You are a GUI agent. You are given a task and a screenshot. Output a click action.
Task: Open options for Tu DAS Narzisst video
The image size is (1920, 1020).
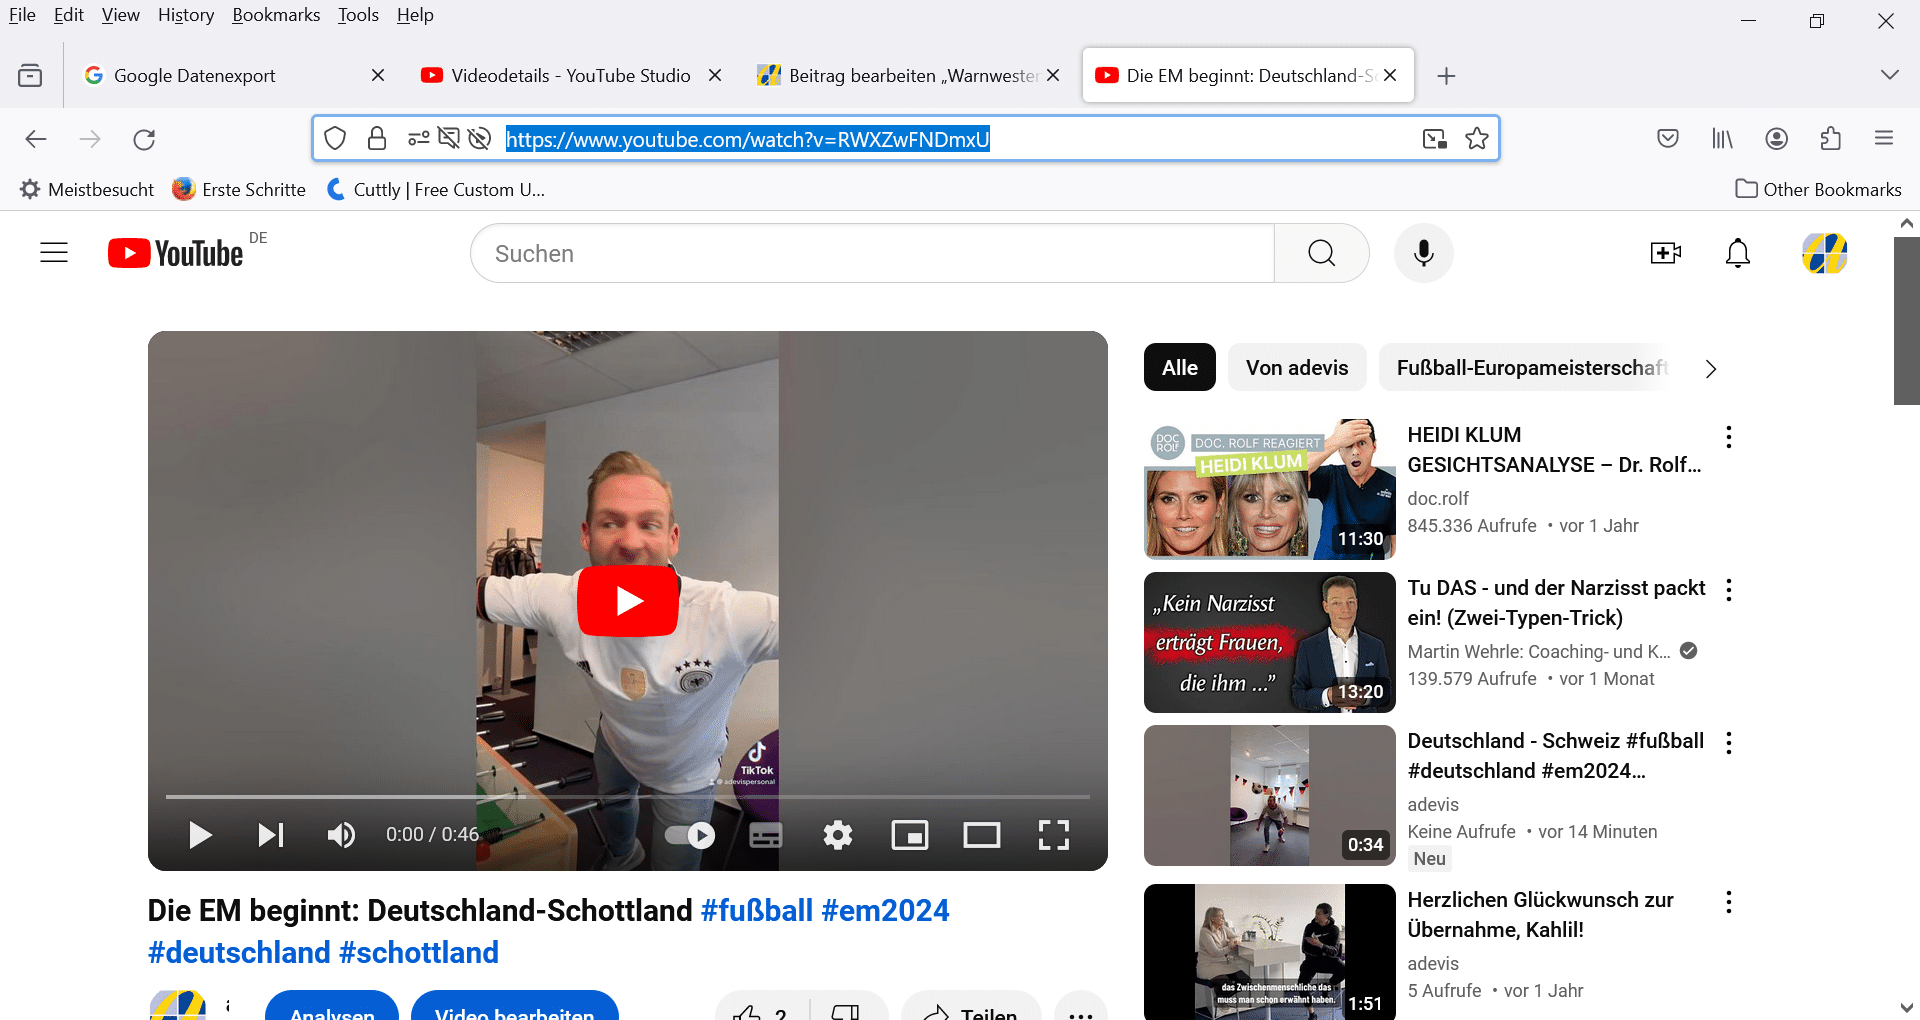click(x=1729, y=590)
